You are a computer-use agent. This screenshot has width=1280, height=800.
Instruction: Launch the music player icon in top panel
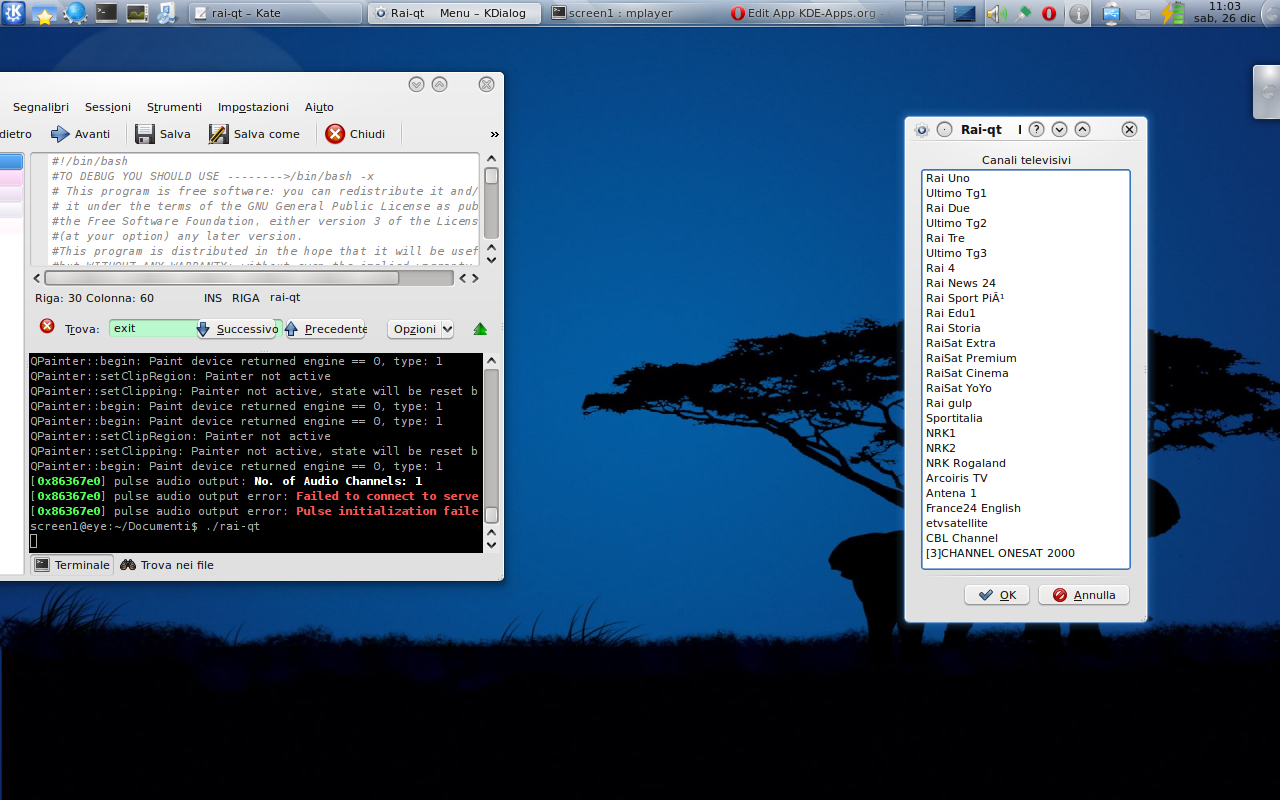point(166,13)
